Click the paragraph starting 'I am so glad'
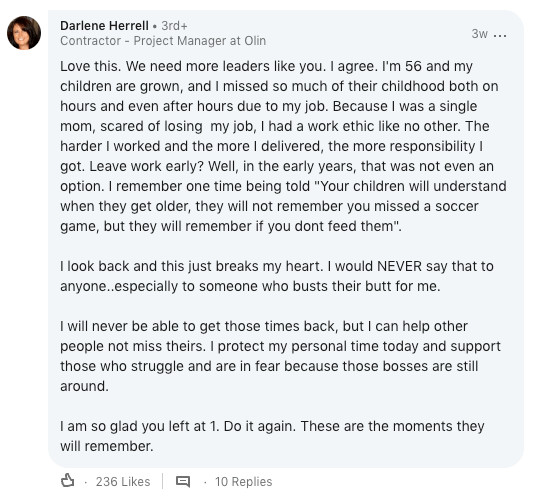Screen dimensions: 534x499 click(x=272, y=436)
